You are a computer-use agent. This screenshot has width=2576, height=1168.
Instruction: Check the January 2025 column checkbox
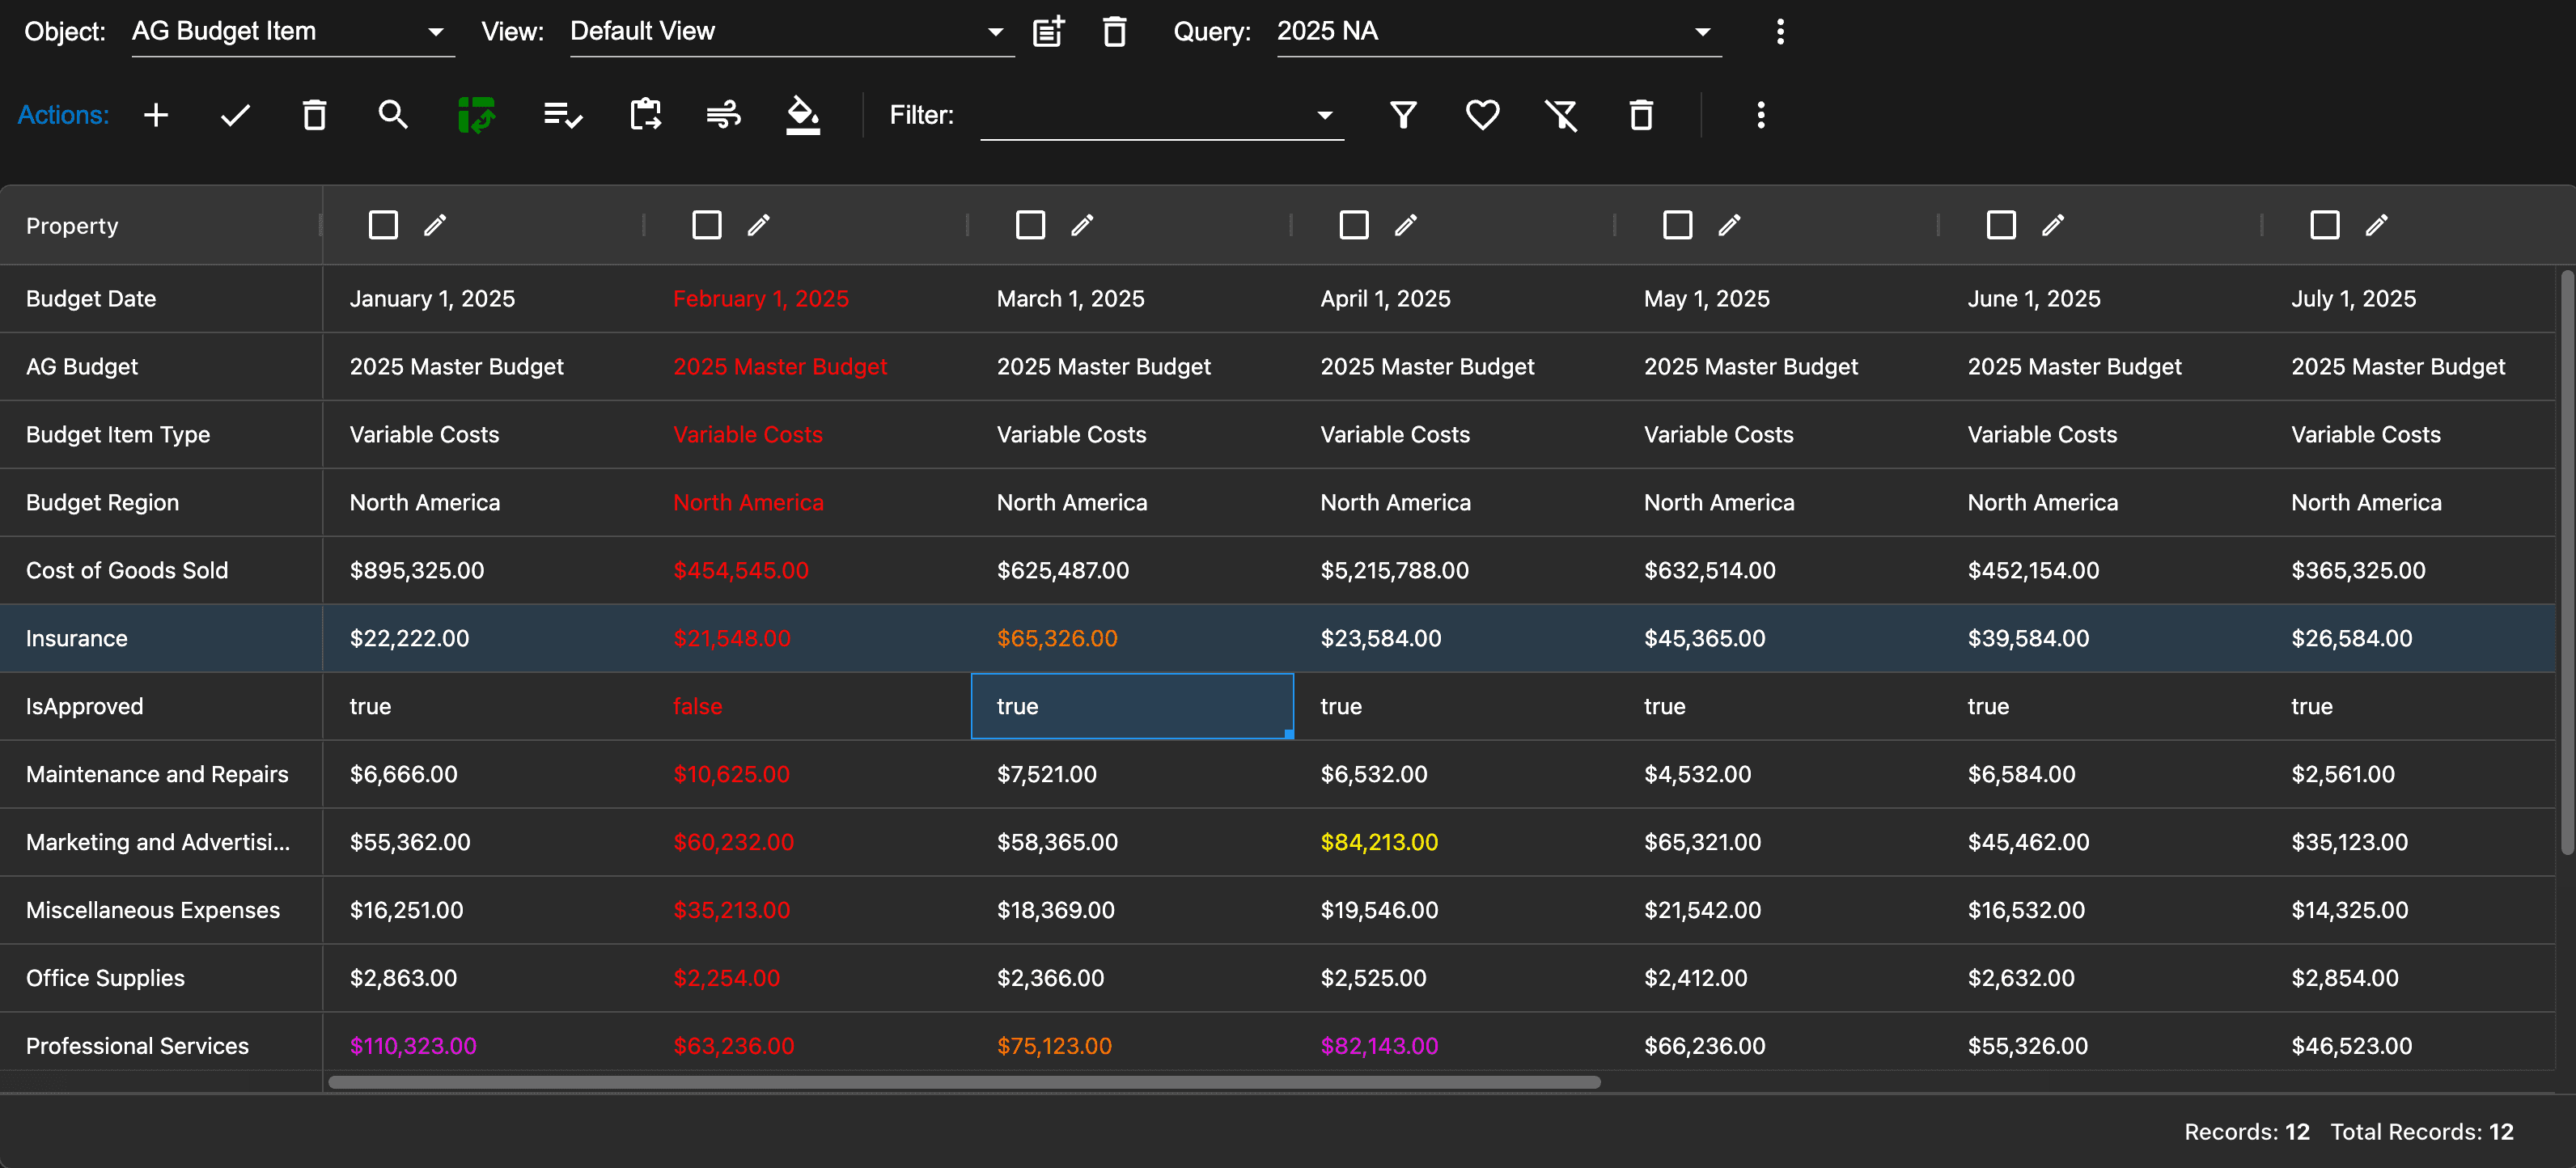[383, 225]
